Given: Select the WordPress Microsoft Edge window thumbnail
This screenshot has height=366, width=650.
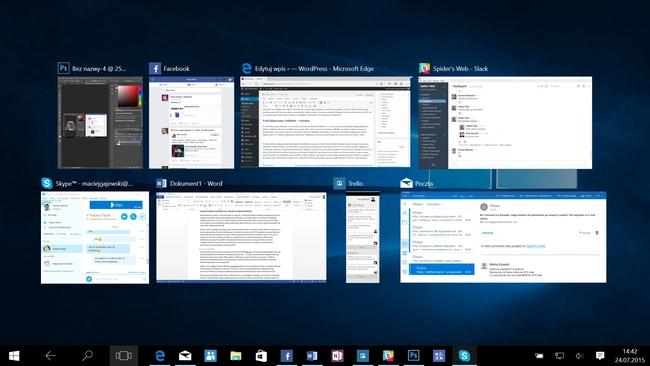Looking at the screenshot, I should tap(326, 122).
